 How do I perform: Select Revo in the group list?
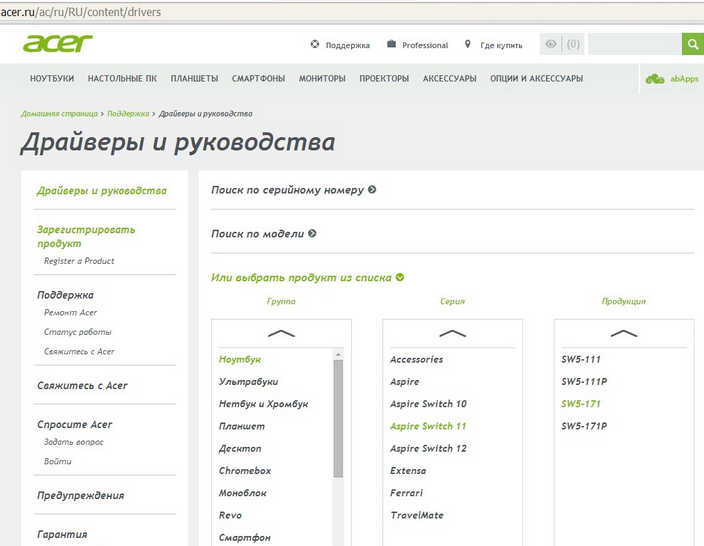[x=230, y=515]
